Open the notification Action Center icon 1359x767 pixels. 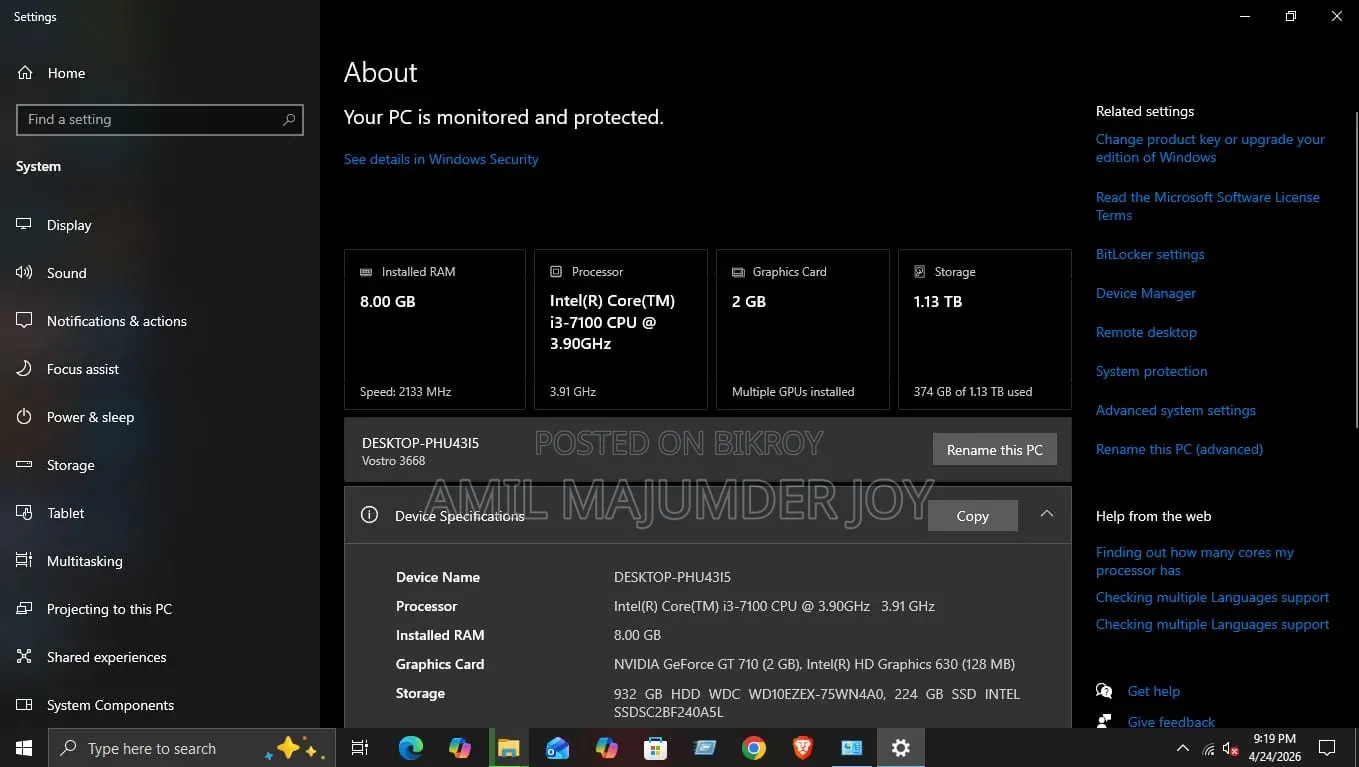click(1327, 748)
